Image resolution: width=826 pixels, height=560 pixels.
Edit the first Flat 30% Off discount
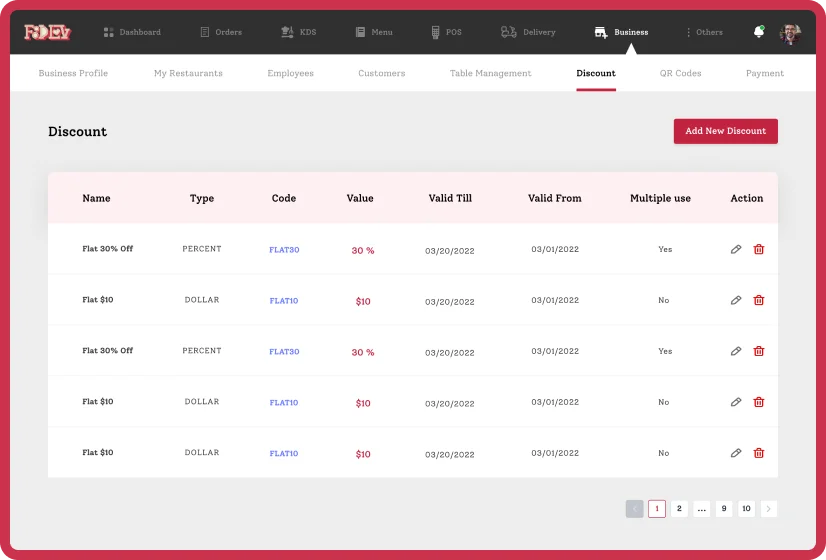[x=736, y=249]
